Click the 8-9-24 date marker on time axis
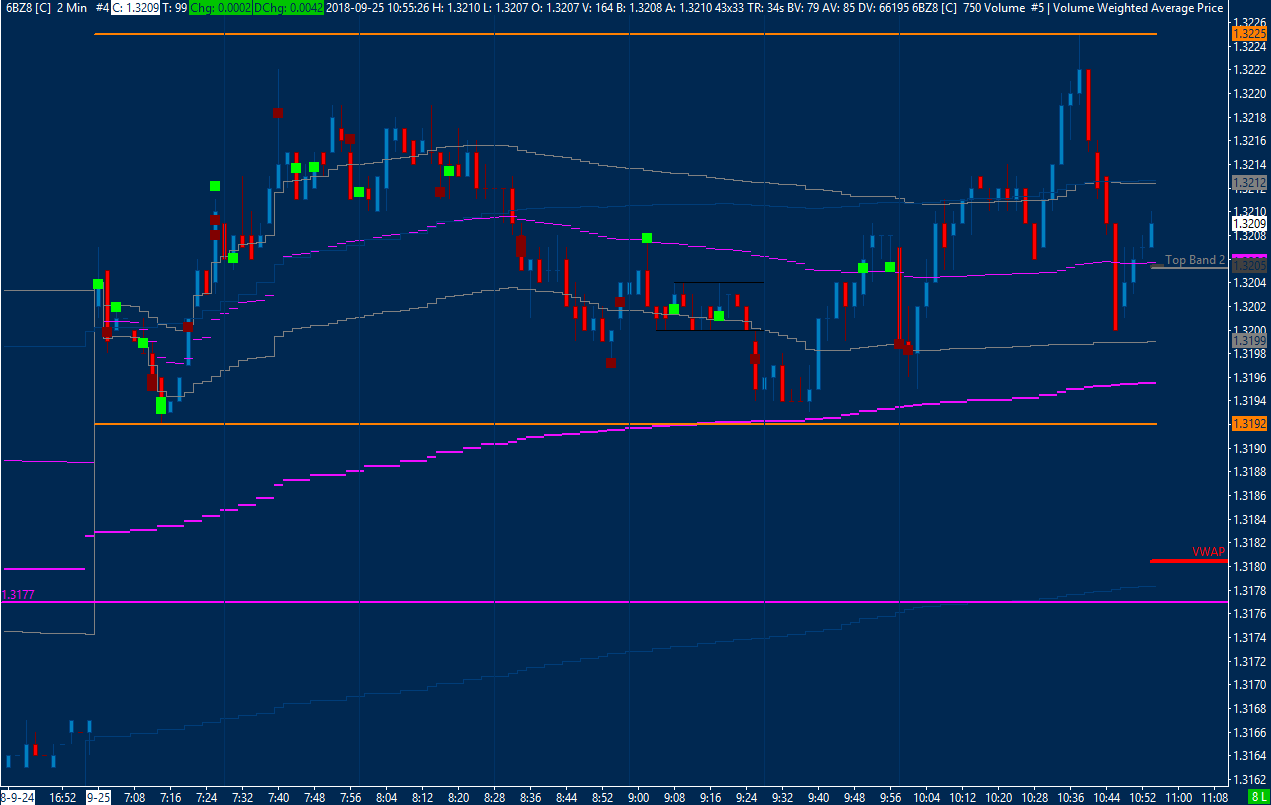 tap(17, 798)
